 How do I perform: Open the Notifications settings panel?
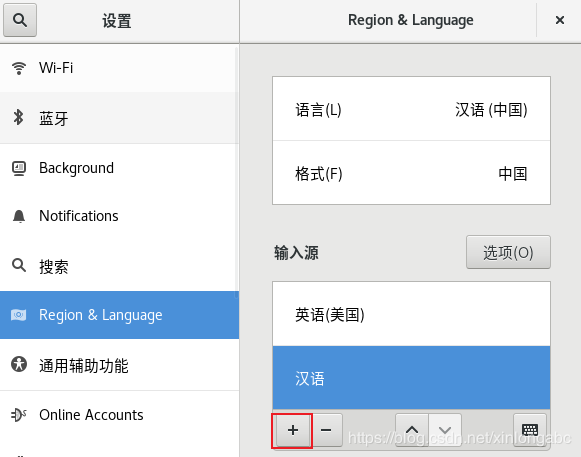pyautogui.click(x=119, y=216)
